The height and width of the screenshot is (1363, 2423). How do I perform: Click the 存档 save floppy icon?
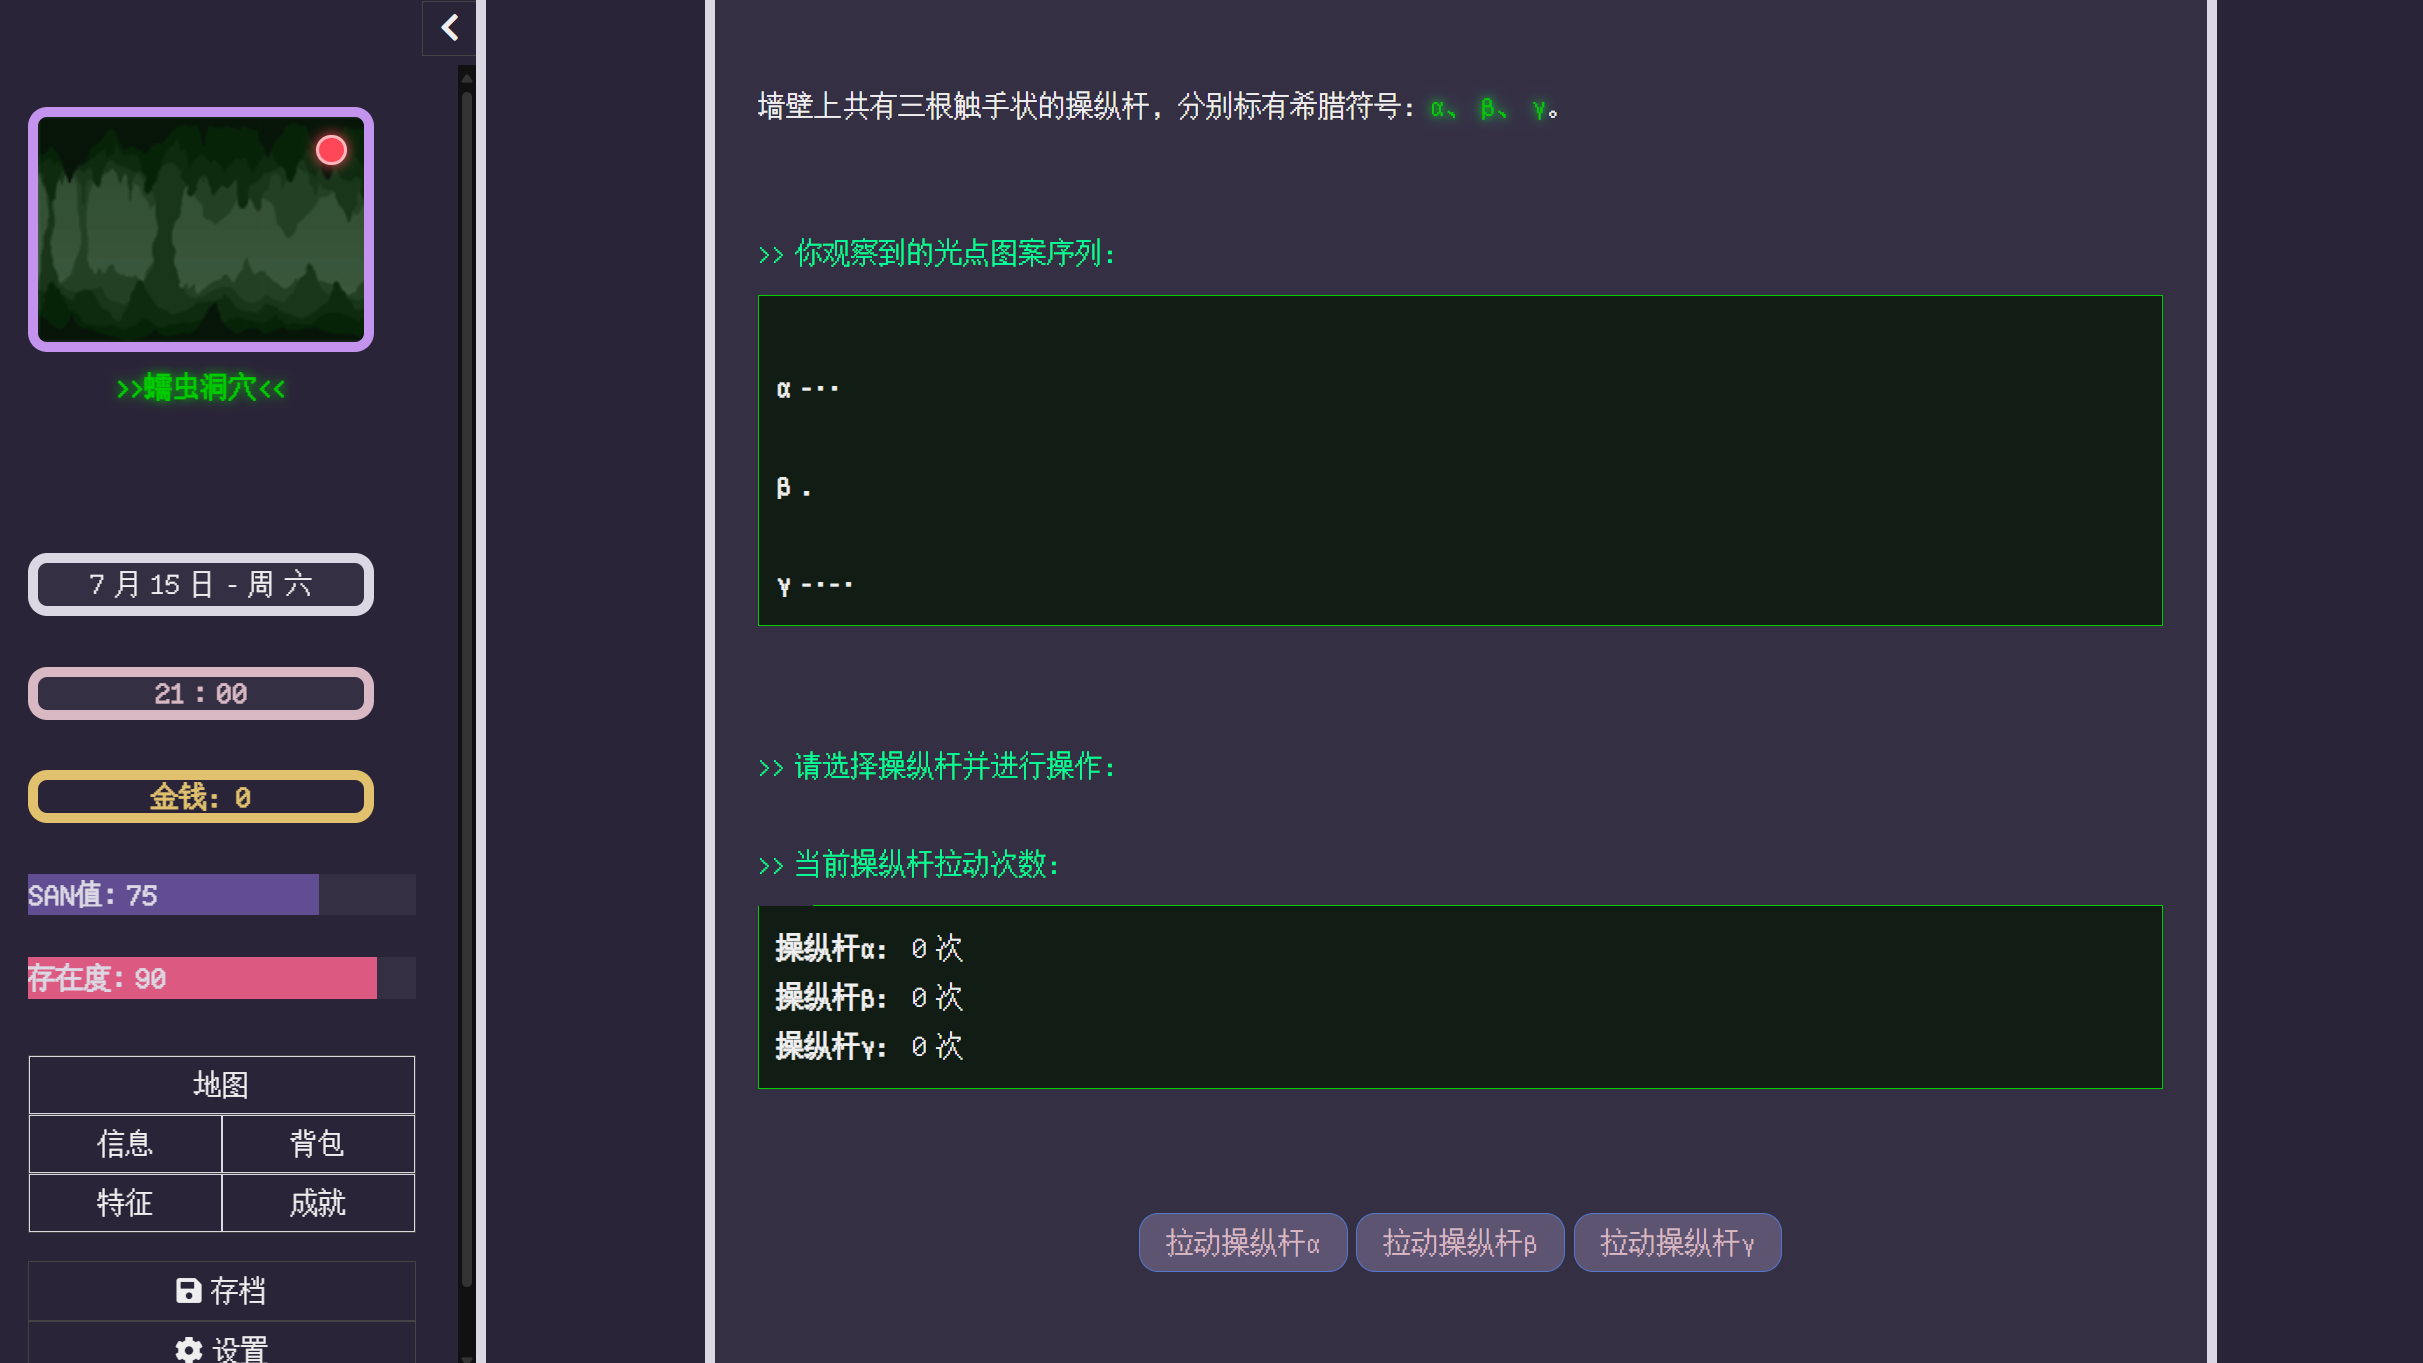click(x=188, y=1291)
